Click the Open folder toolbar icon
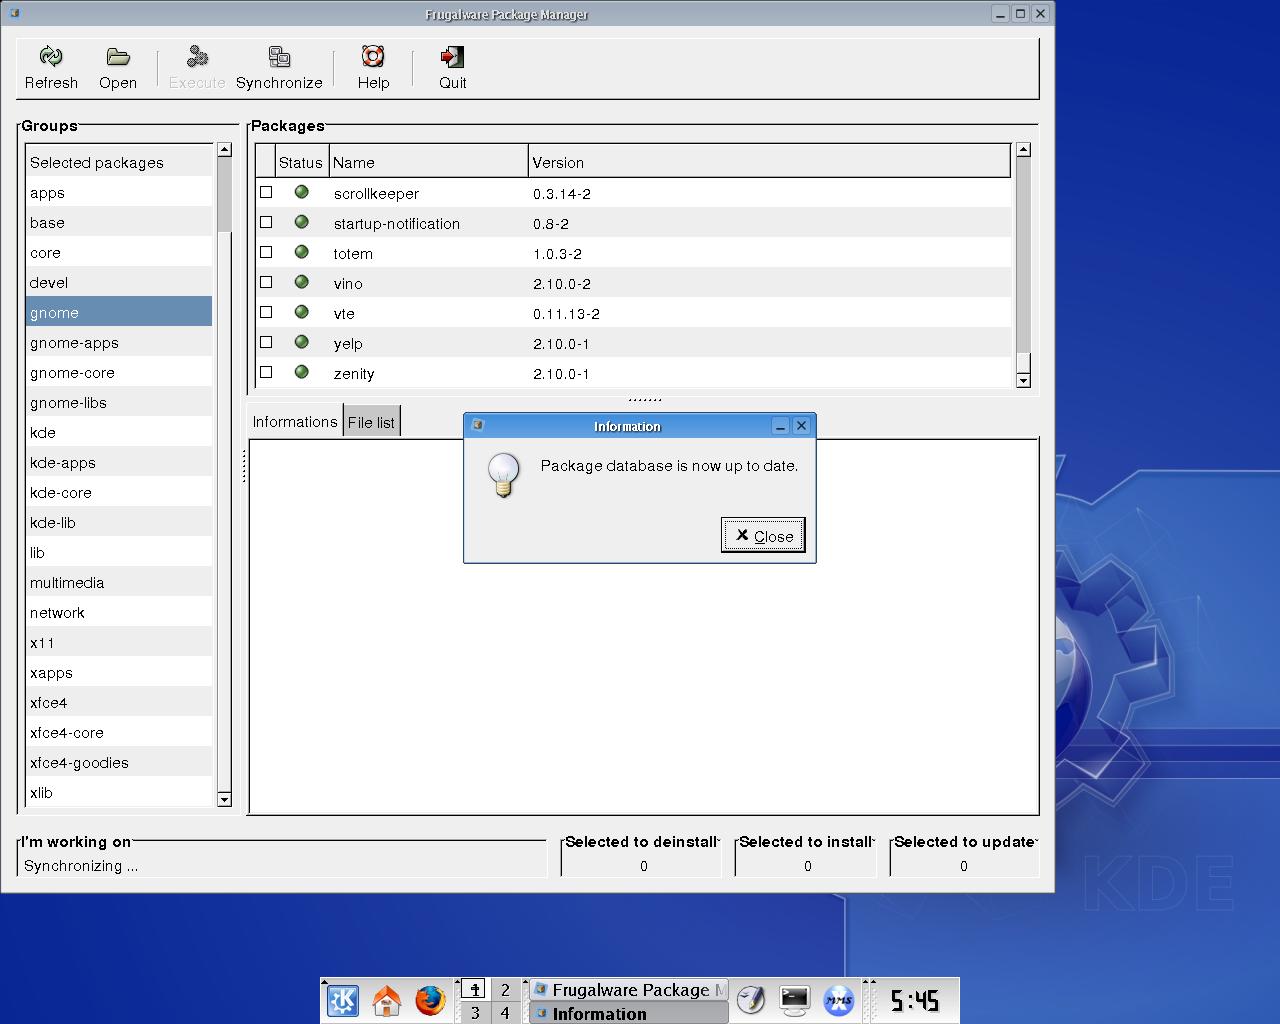1280x1024 pixels. pyautogui.click(x=118, y=57)
